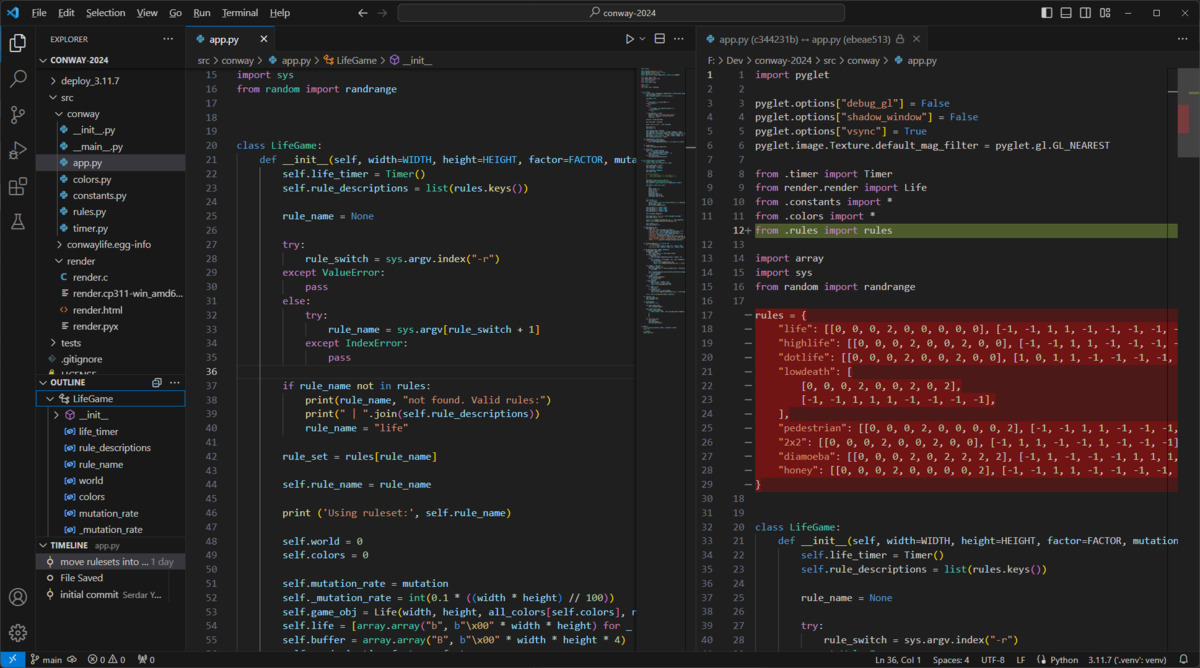Collapse the LifeGame outline entry

click(49, 397)
